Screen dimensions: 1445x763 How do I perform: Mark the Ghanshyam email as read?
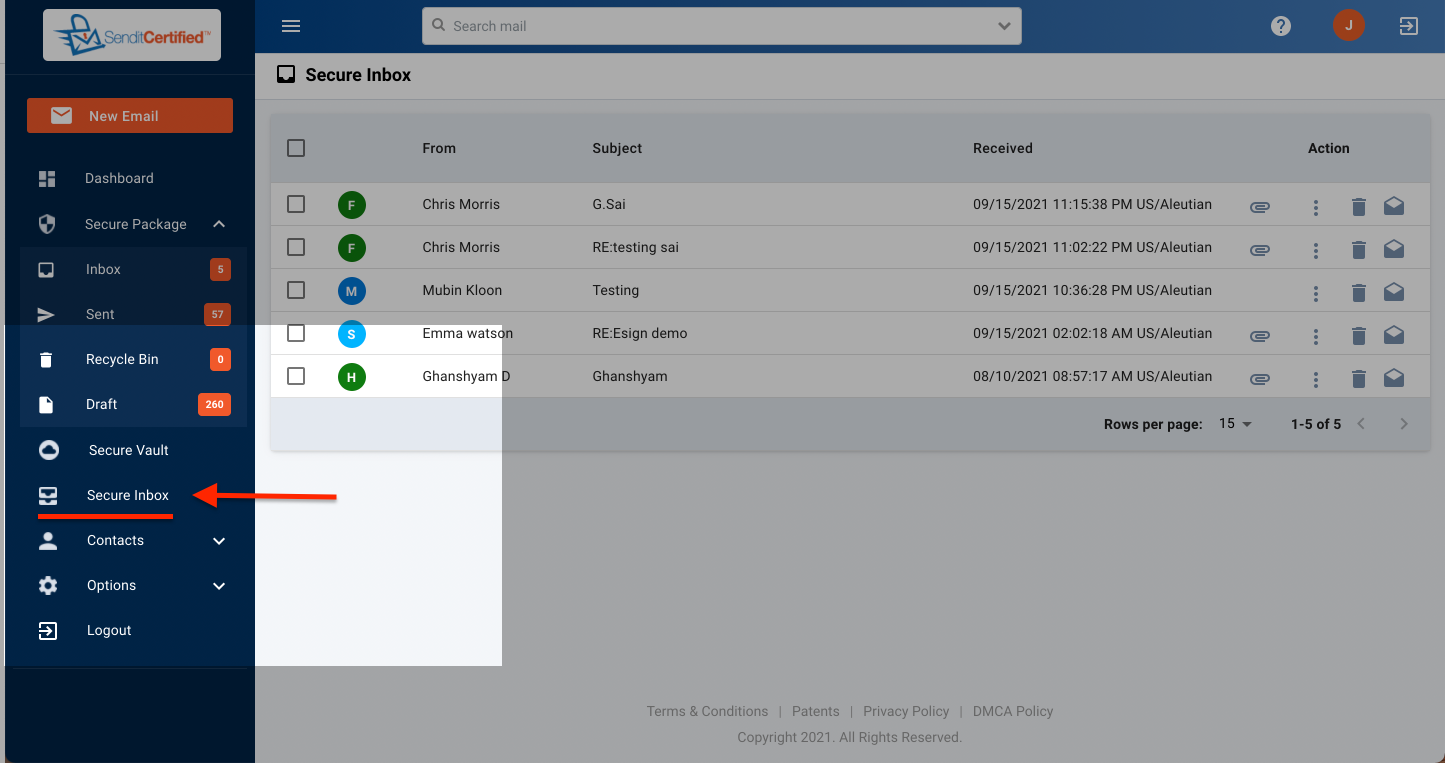pos(1393,379)
